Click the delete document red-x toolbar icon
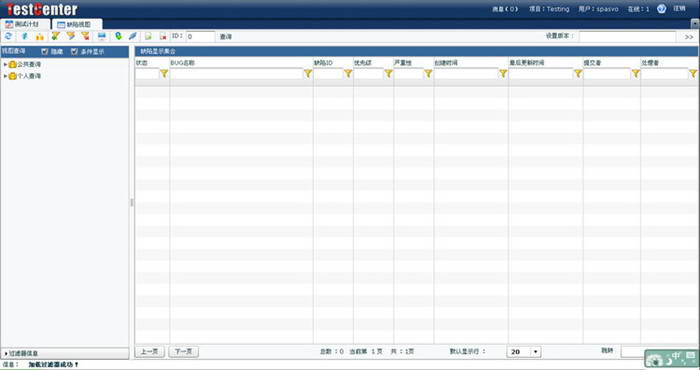The image size is (700, 370). click(x=163, y=36)
